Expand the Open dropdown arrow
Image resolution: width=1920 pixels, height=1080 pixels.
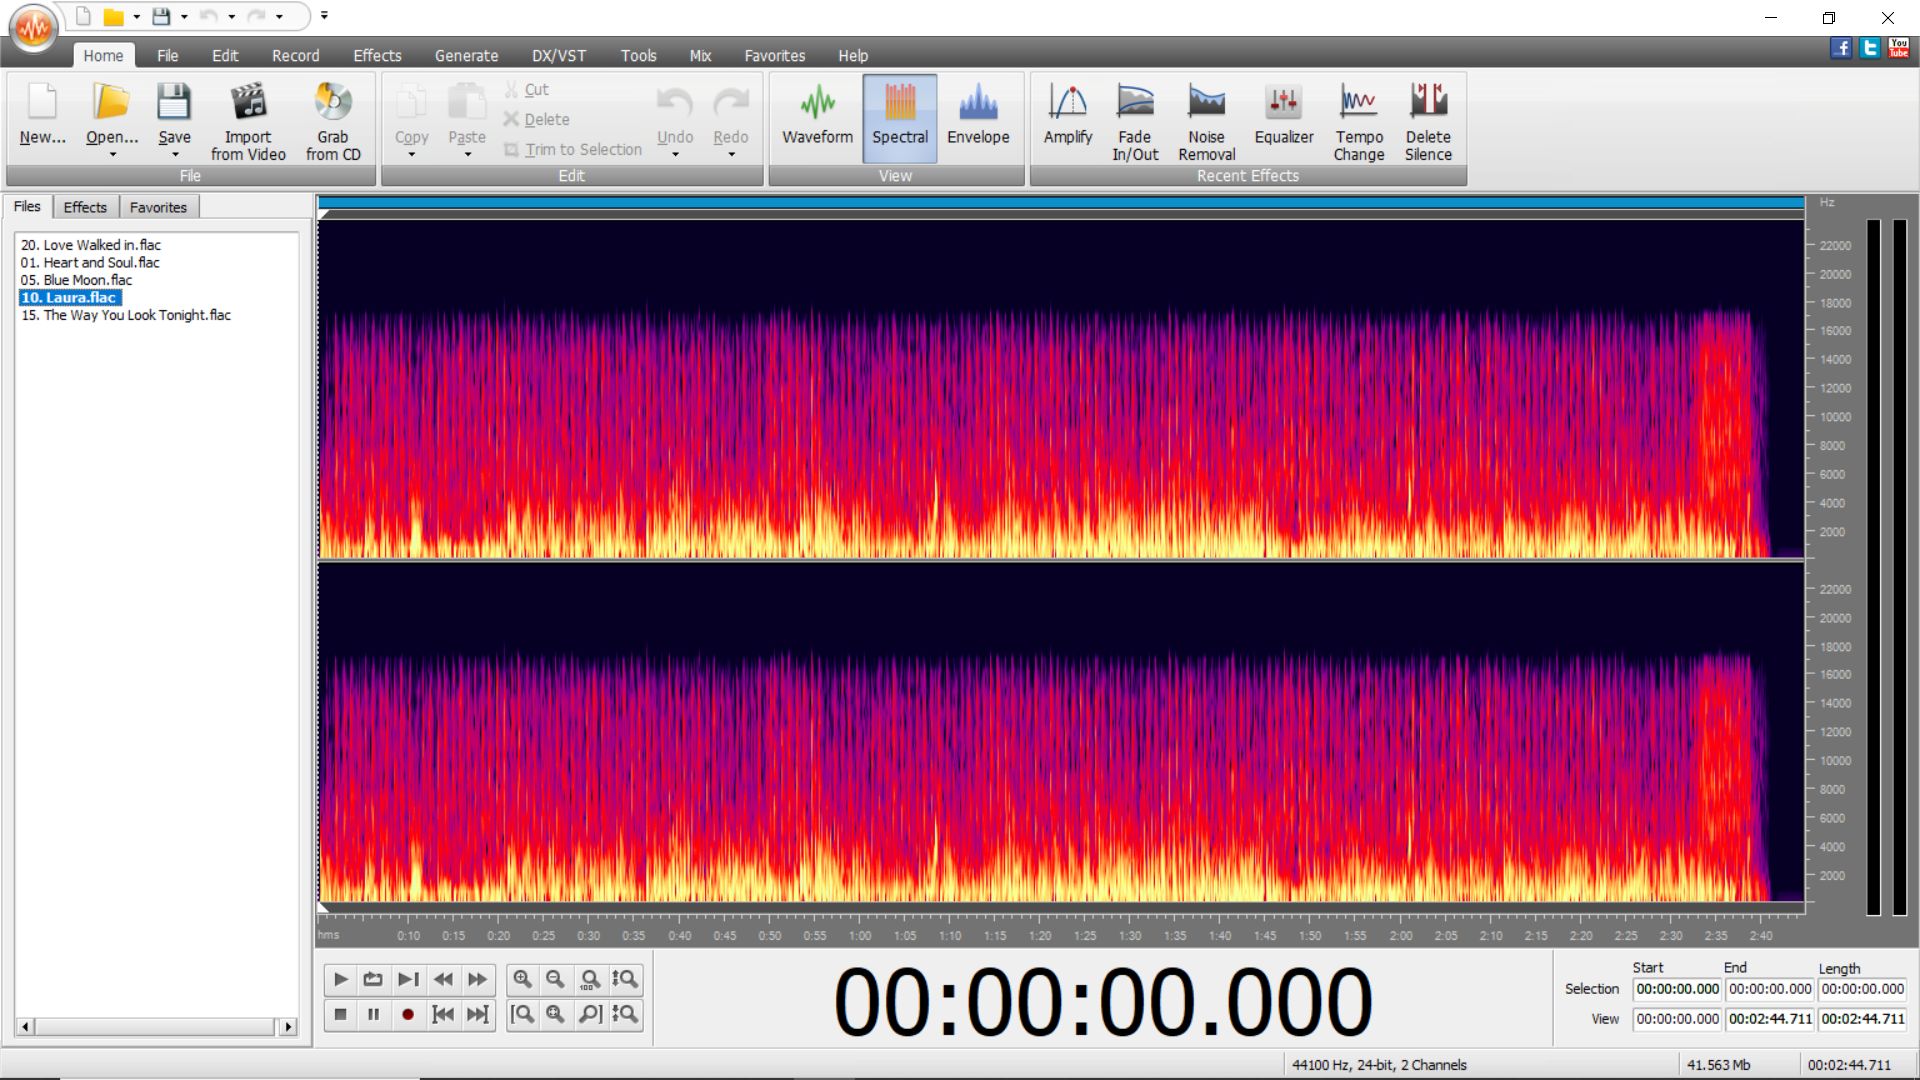[x=112, y=155]
